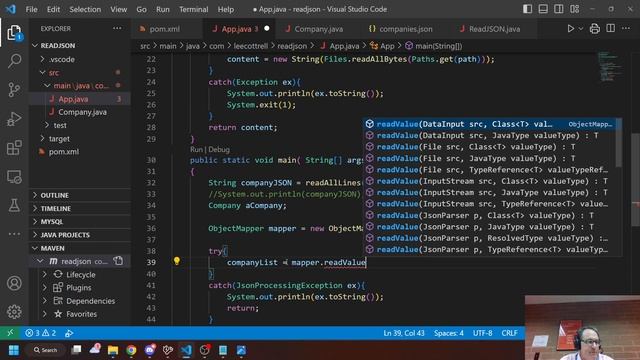The width and height of the screenshot is (640, 360).
Task: Customize layout icon in title bar
Action: [575, 9]
